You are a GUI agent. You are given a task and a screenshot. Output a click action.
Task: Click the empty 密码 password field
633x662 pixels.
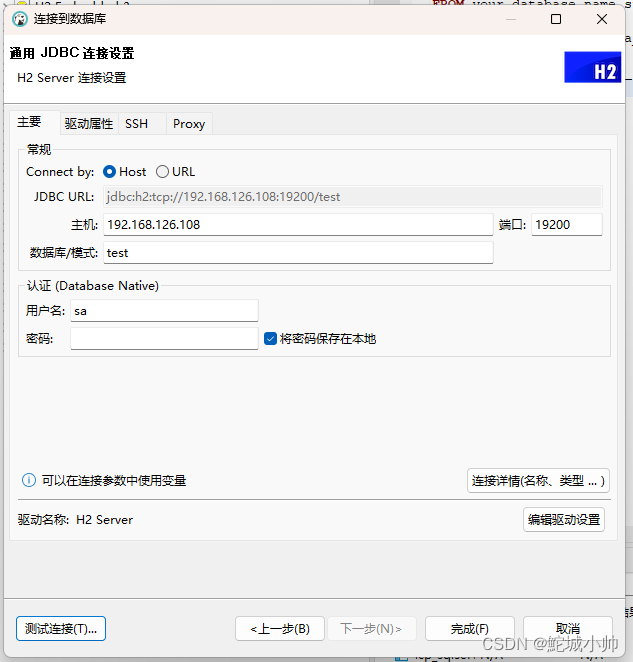click(x=164, y=339)
